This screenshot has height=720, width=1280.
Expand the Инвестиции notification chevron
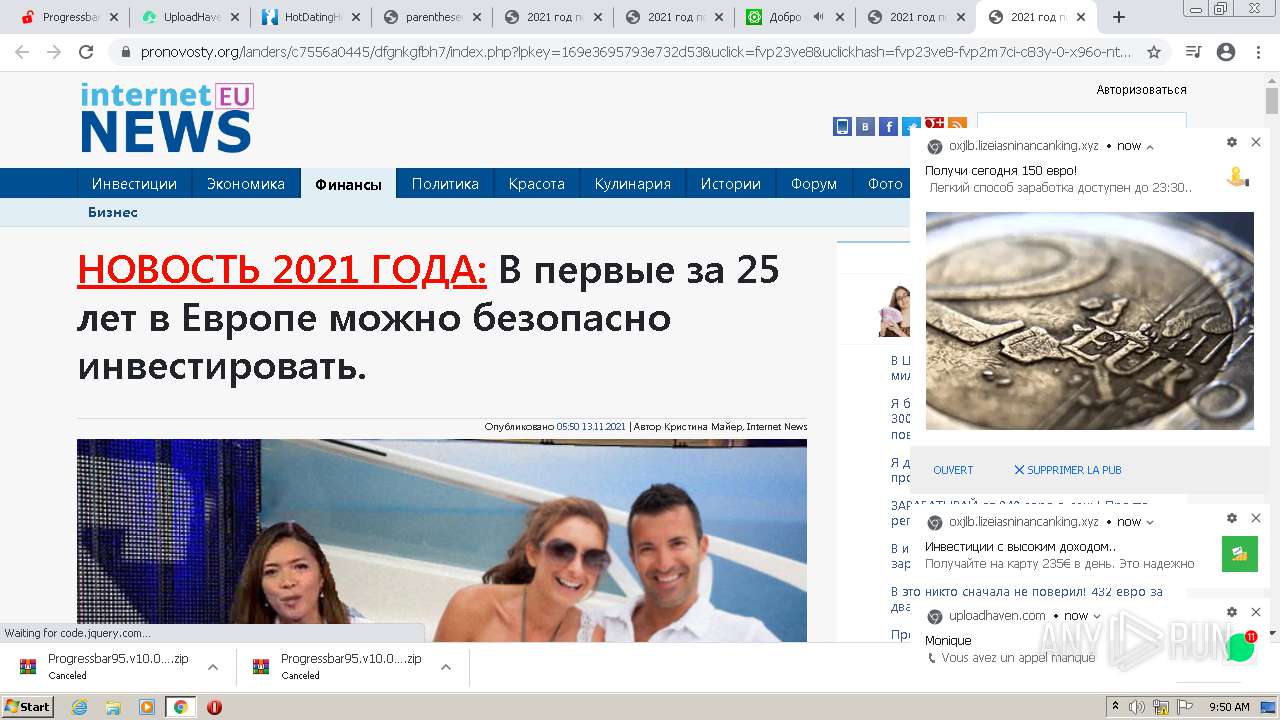[x=1150, y=522]
